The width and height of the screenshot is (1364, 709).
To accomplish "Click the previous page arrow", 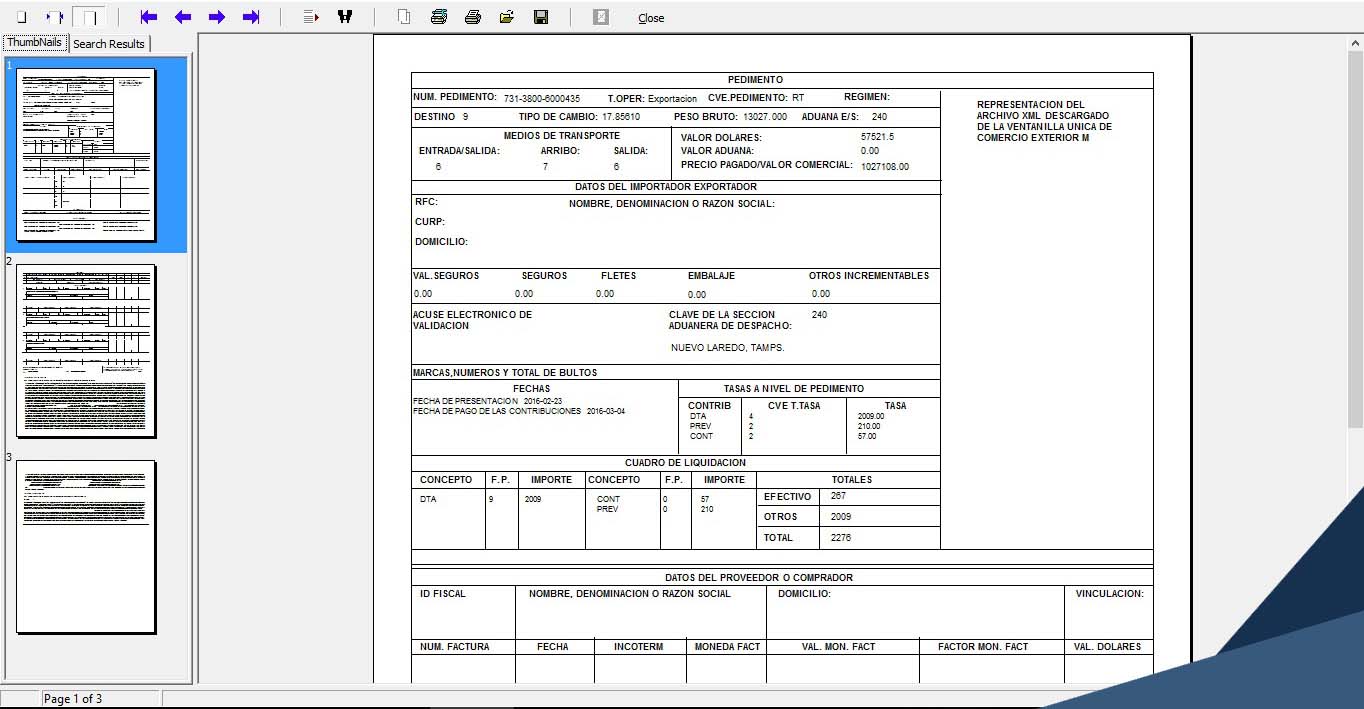I will [183, 17].
